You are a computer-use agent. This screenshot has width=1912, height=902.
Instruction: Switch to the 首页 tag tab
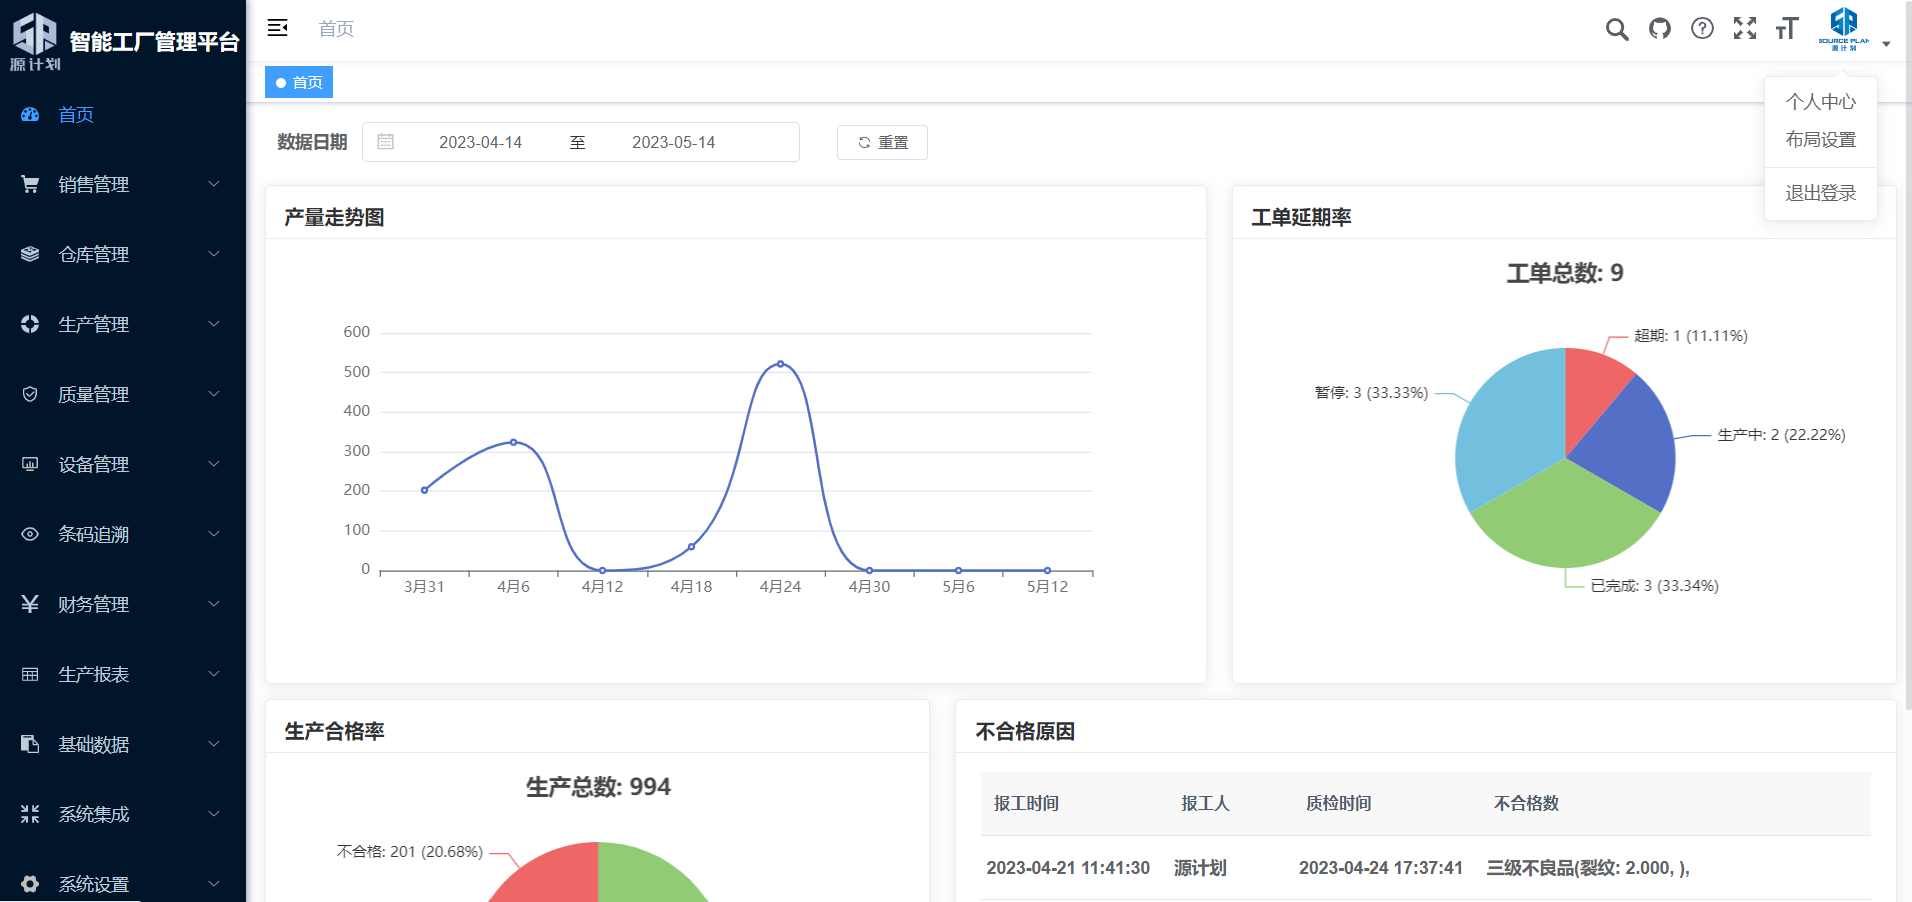[x=299, y=82]
